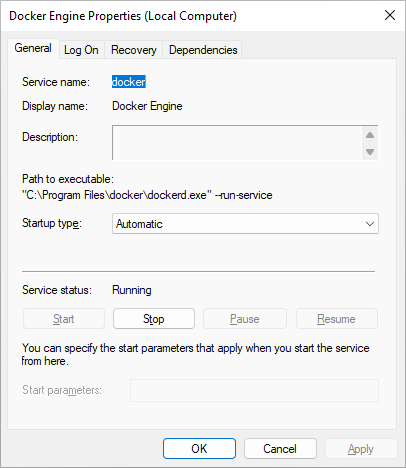Close the Docker Engine Properties dialog
Screen dimensions: 406x468
click(390, 15)
